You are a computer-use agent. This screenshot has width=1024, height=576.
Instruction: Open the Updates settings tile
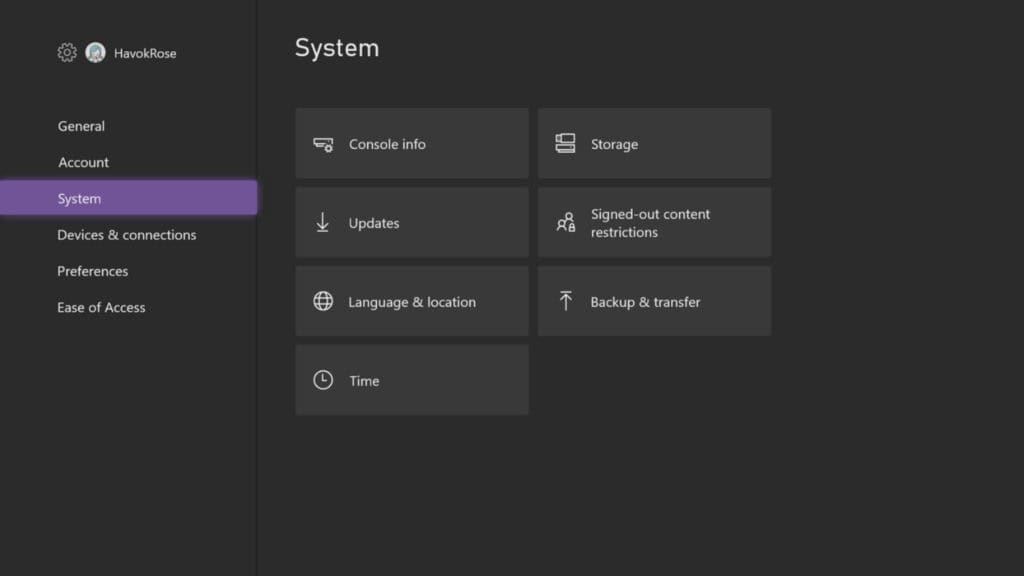click(411, 222)
